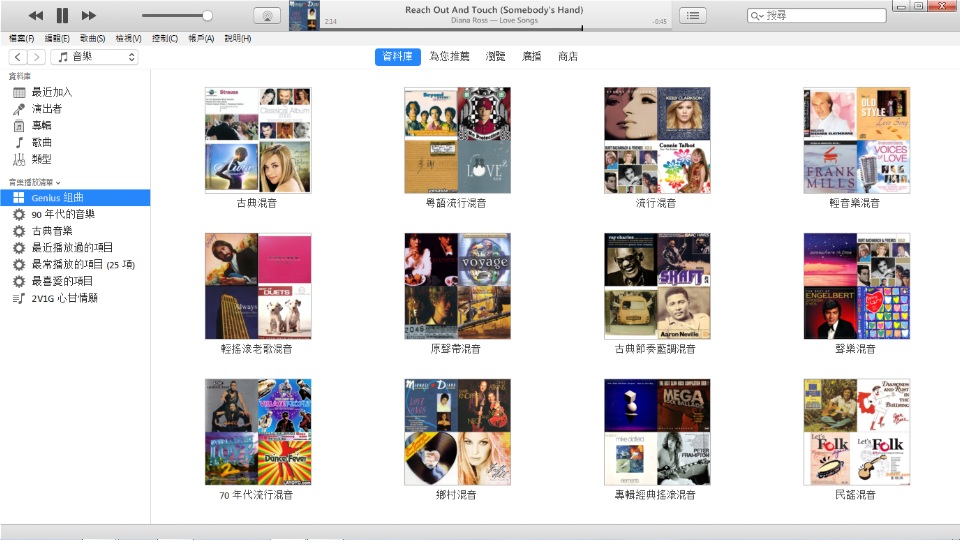Go forward with the right arrow button
Viewport: 965px width, 544px height.
[37, 57]
